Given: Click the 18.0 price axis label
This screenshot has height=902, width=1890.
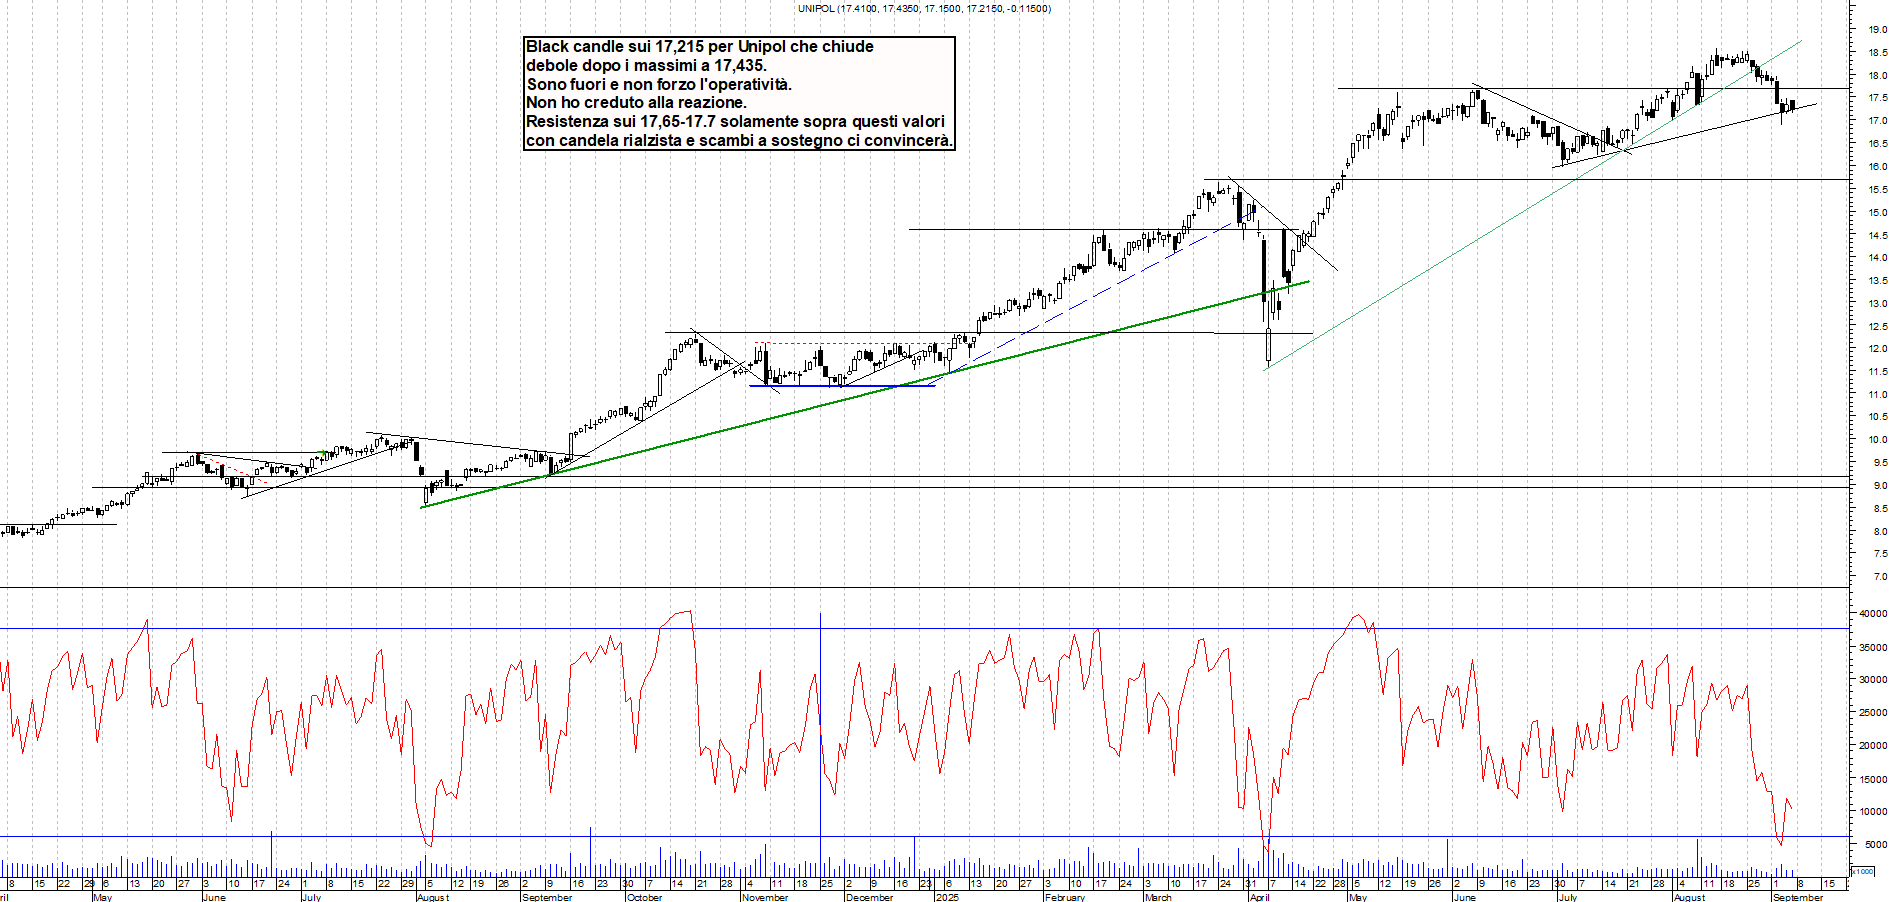Looking at the screenshot, I should (1877, 76).
